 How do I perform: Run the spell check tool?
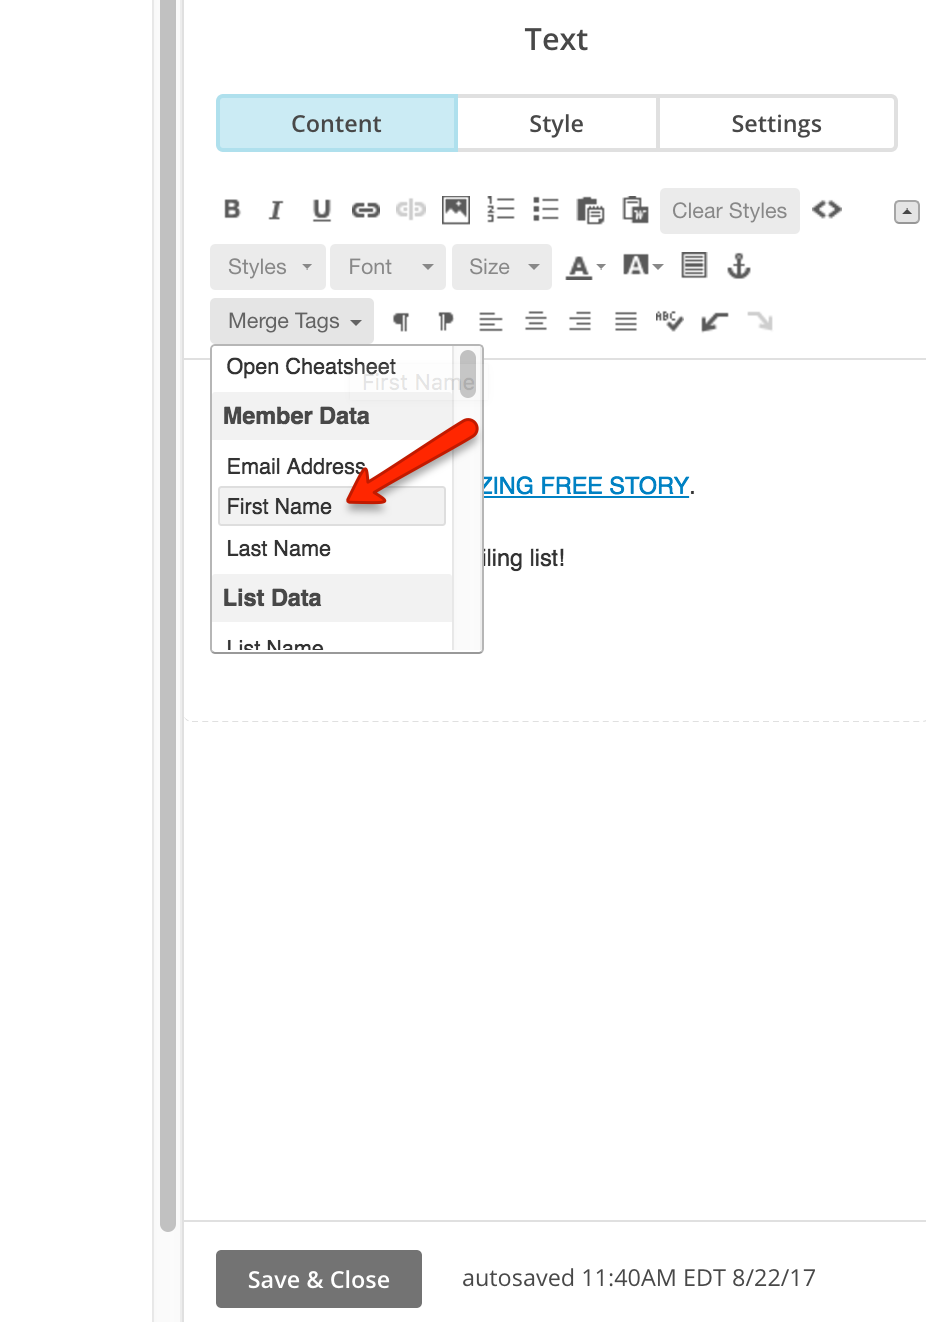pos(669,321)
